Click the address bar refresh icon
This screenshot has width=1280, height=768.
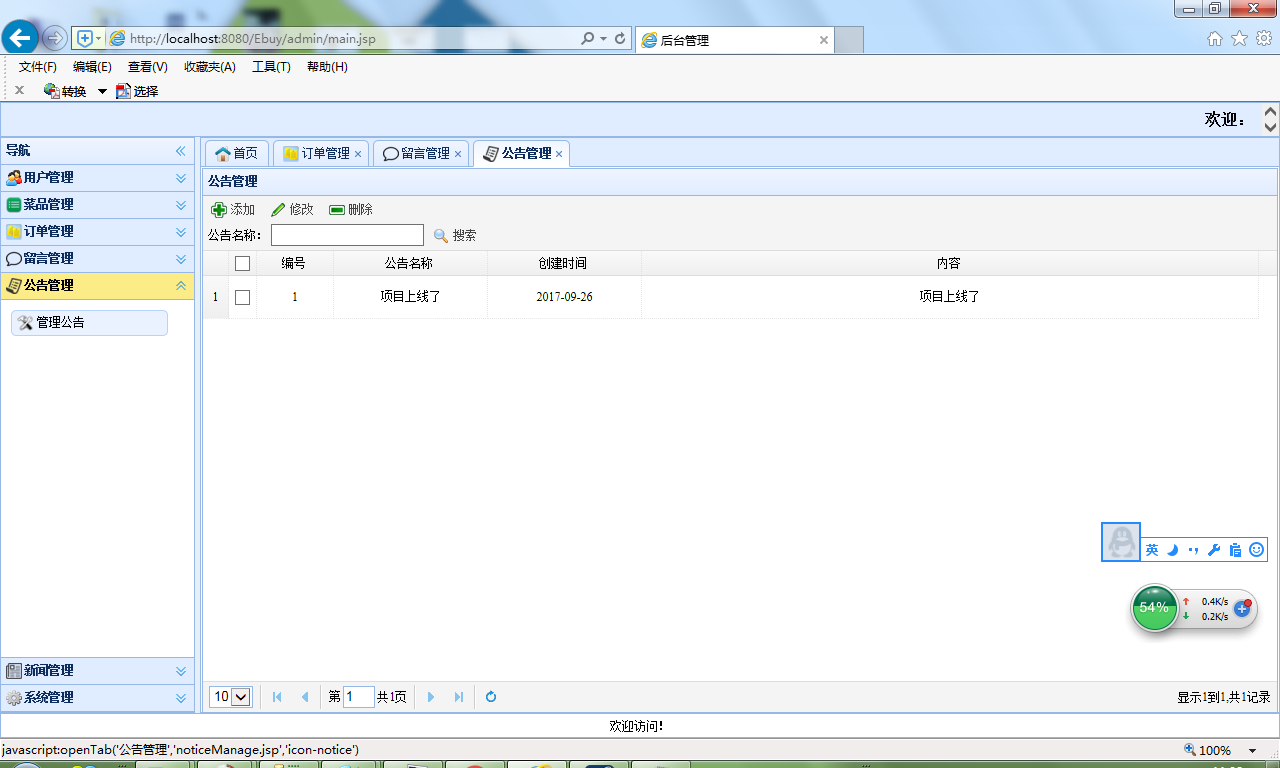[620, 39]
